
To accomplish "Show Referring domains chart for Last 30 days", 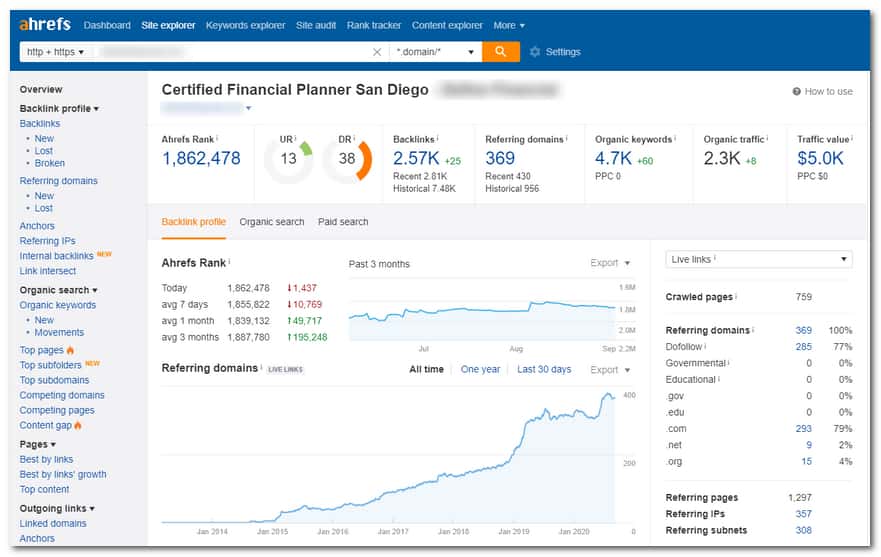I will click(x=544, y=369).
